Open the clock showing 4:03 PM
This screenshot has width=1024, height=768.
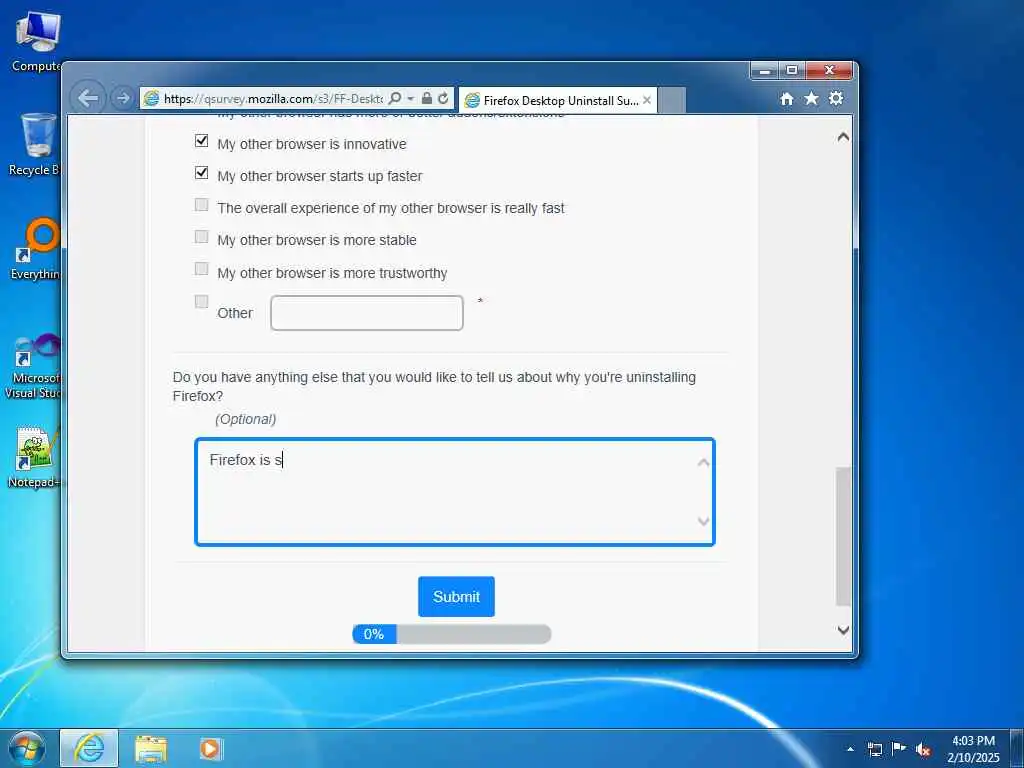[974, 749]
